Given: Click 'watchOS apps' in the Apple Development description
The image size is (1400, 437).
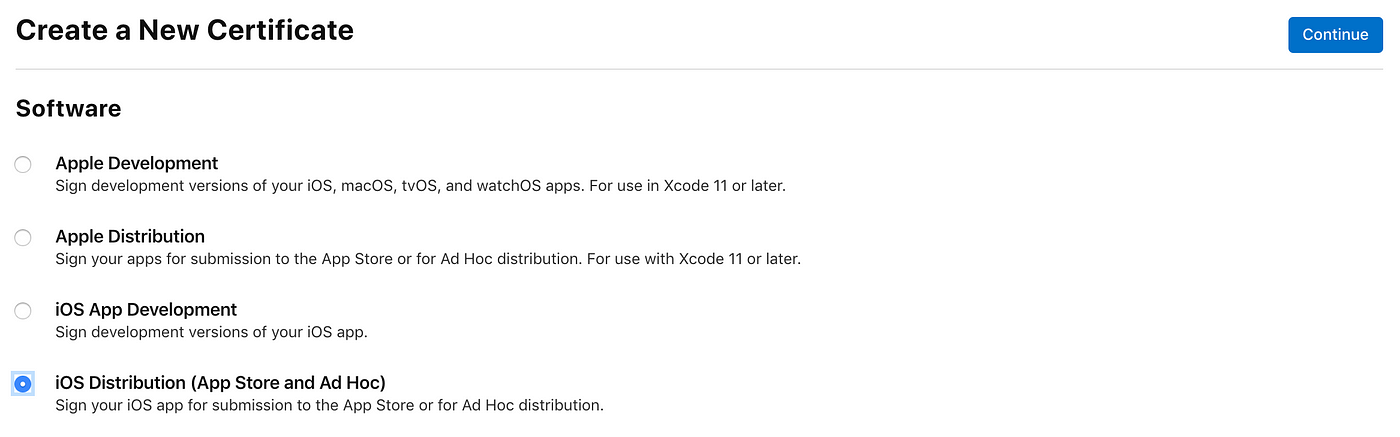Looking at the screenshot, I should pos(526,186).
